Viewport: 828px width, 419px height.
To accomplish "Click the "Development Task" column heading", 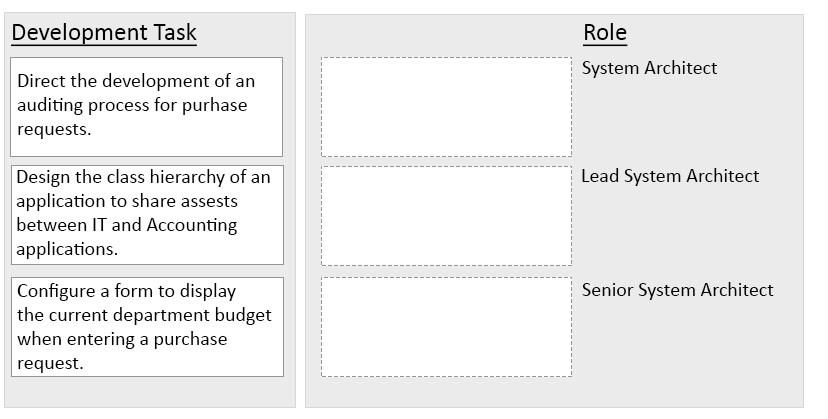I will click(x=104, y=33).
